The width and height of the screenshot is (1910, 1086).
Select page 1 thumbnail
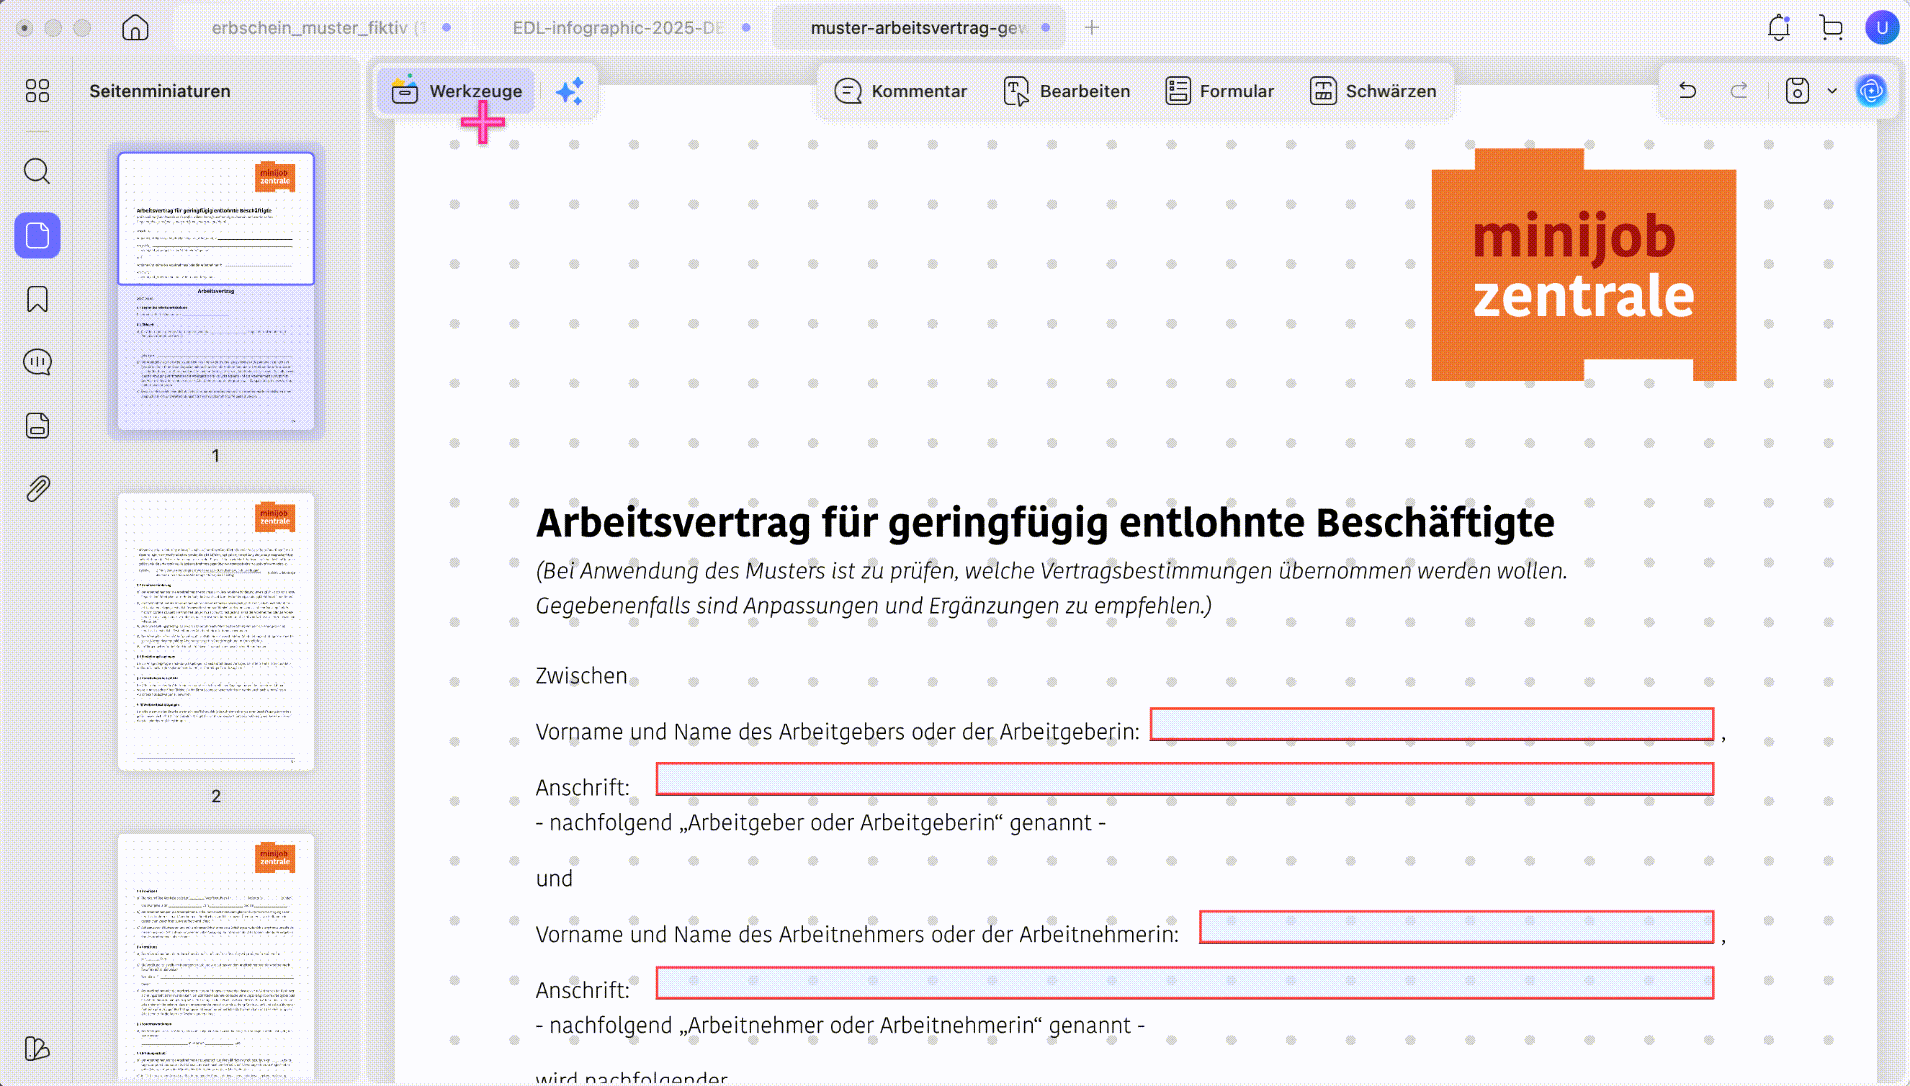[216, 291]
